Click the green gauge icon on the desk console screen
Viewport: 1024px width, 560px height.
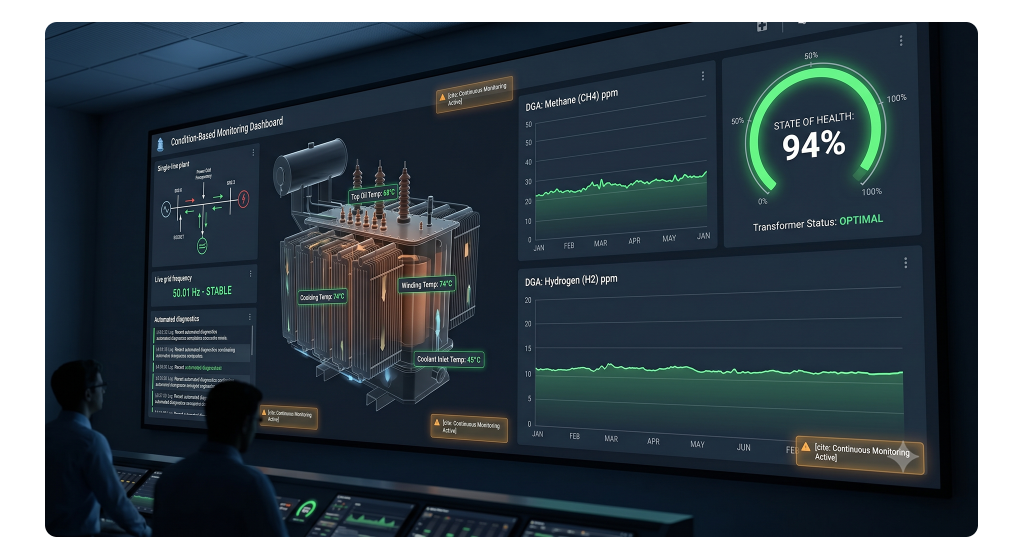click(306, 508)
